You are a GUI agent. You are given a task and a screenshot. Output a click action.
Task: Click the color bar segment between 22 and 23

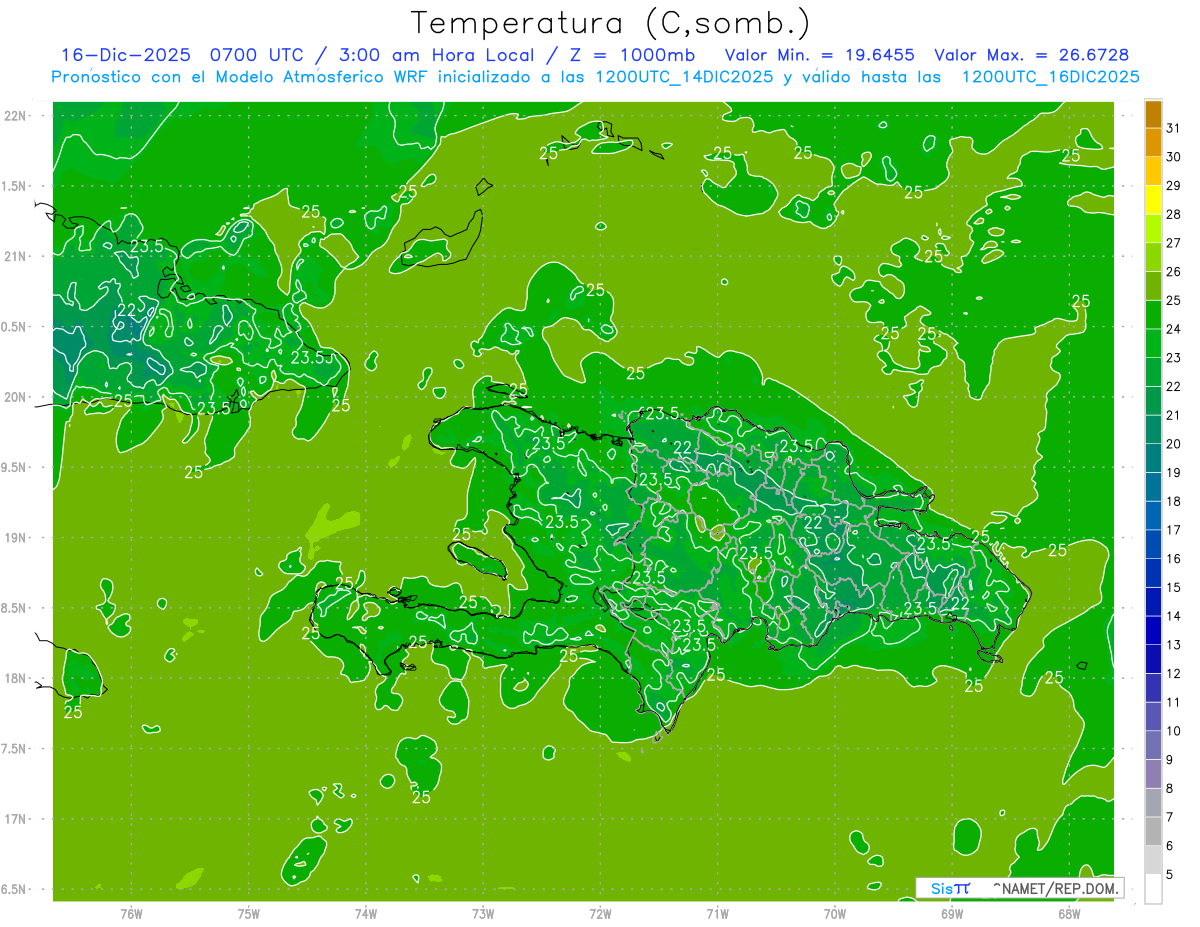(1153, 372)
